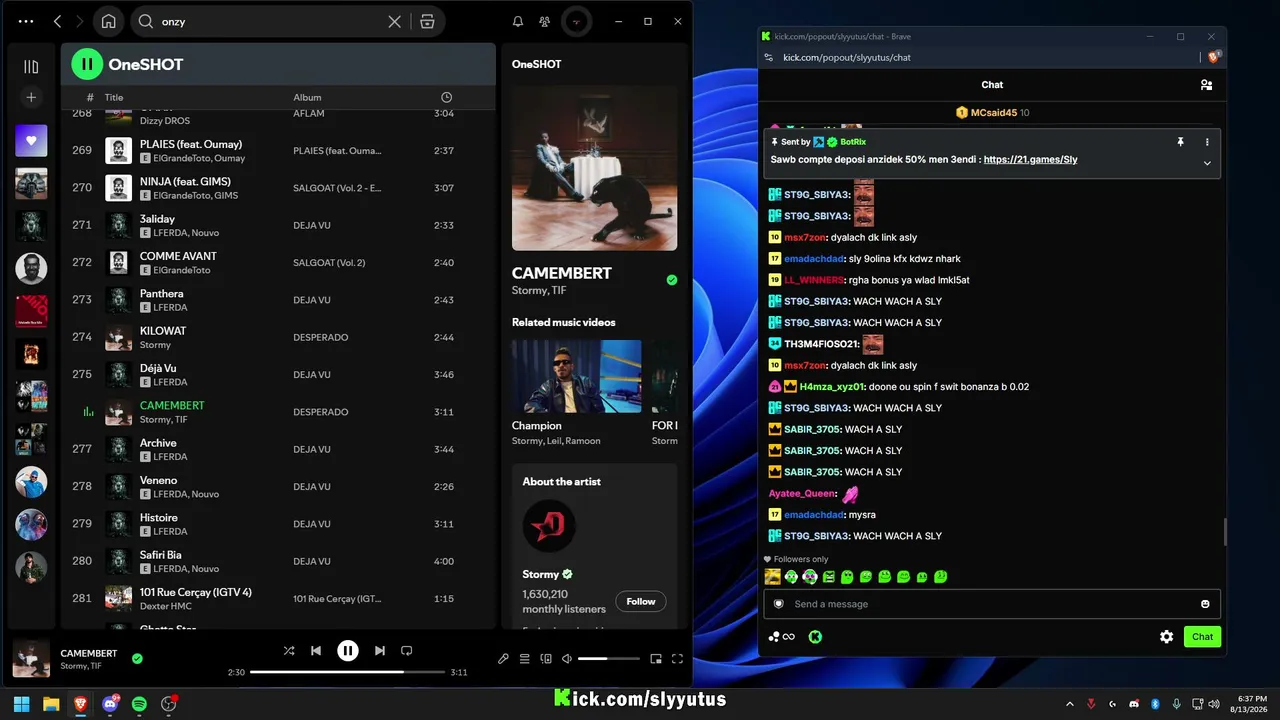This screenshot has height=720, width=1280.
Task: Open Friend Activity in Spotify
Action: pos(544,21)
